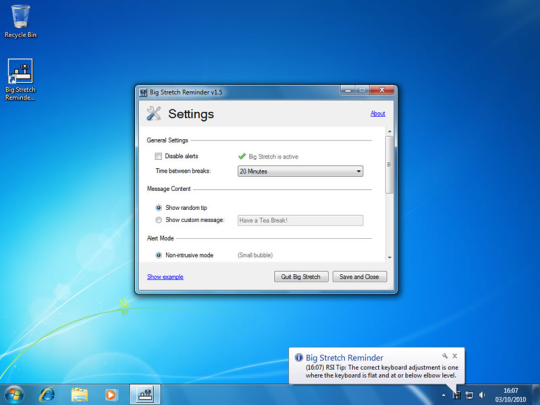Close the Big Stretch Reminder window

pos(382,90)
